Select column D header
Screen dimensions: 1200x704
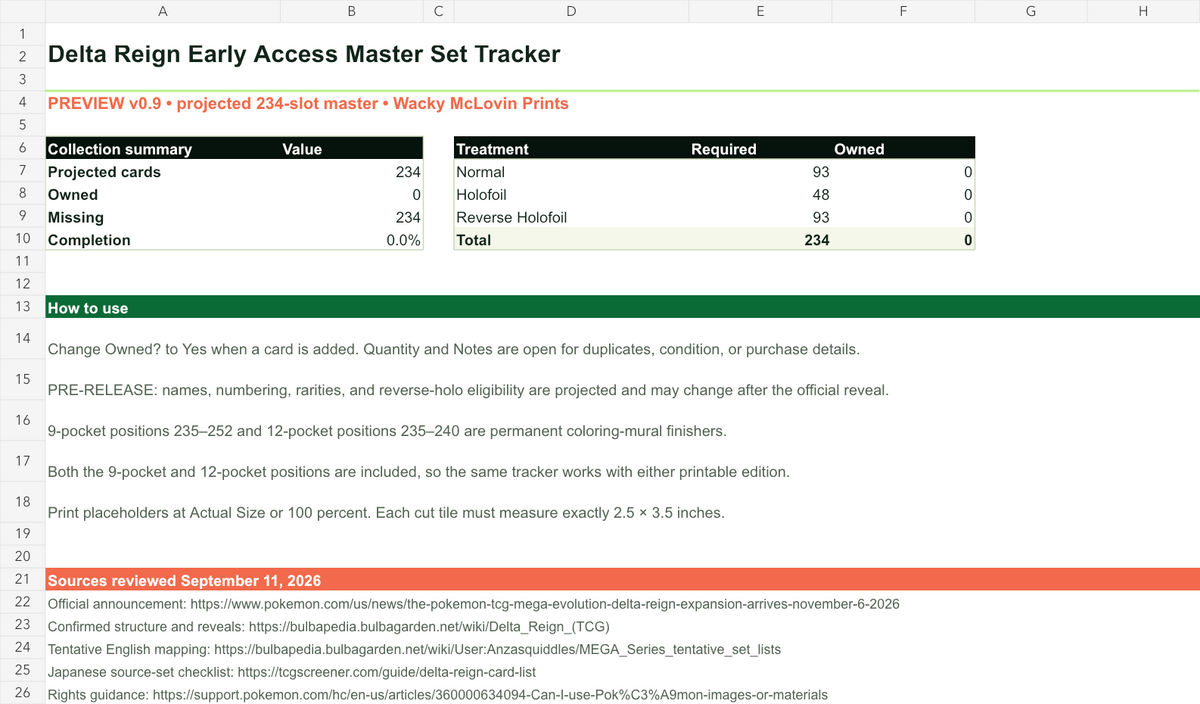(571, 11)
